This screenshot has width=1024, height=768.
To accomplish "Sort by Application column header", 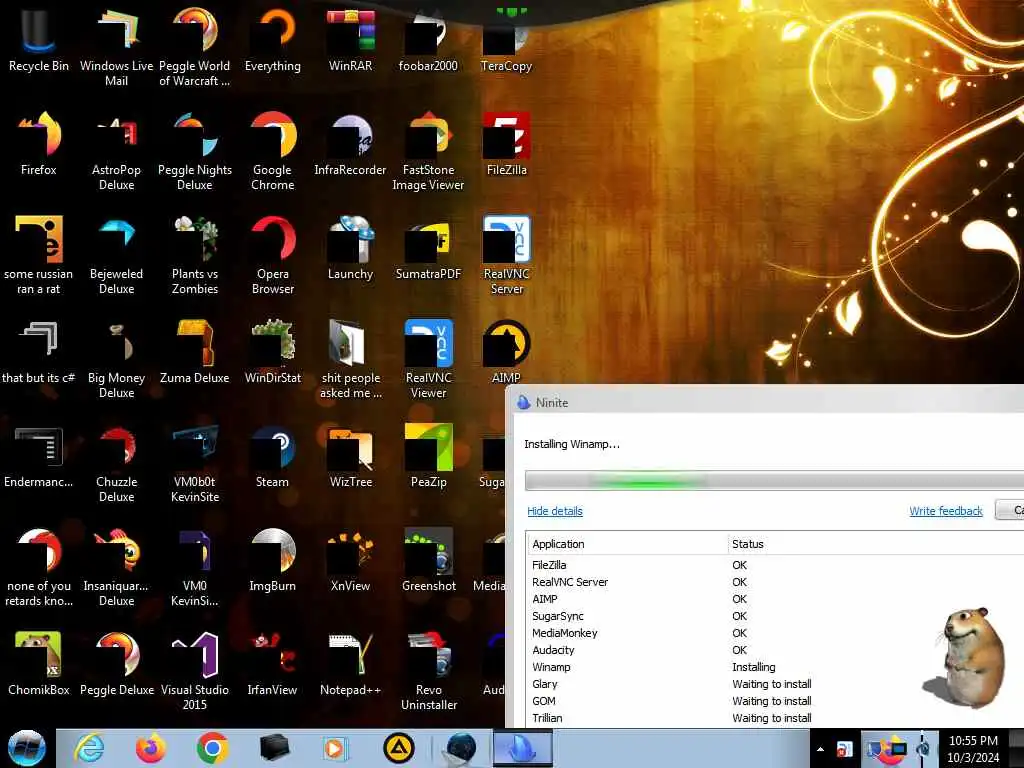I will point(627,543).
